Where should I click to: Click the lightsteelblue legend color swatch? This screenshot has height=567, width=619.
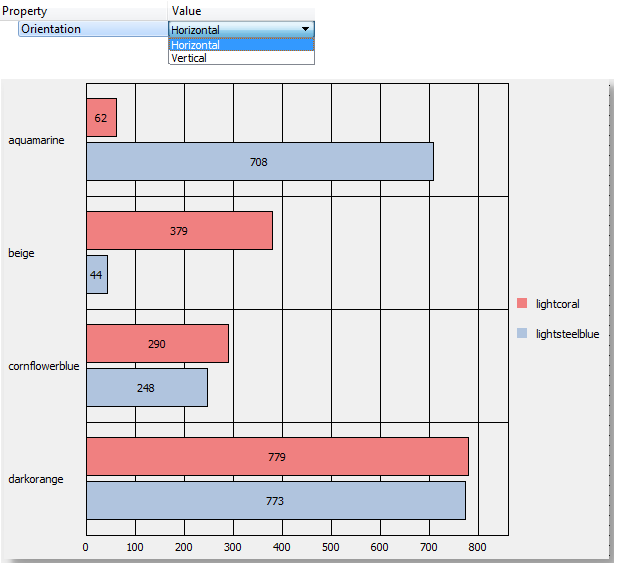(522, 334)
